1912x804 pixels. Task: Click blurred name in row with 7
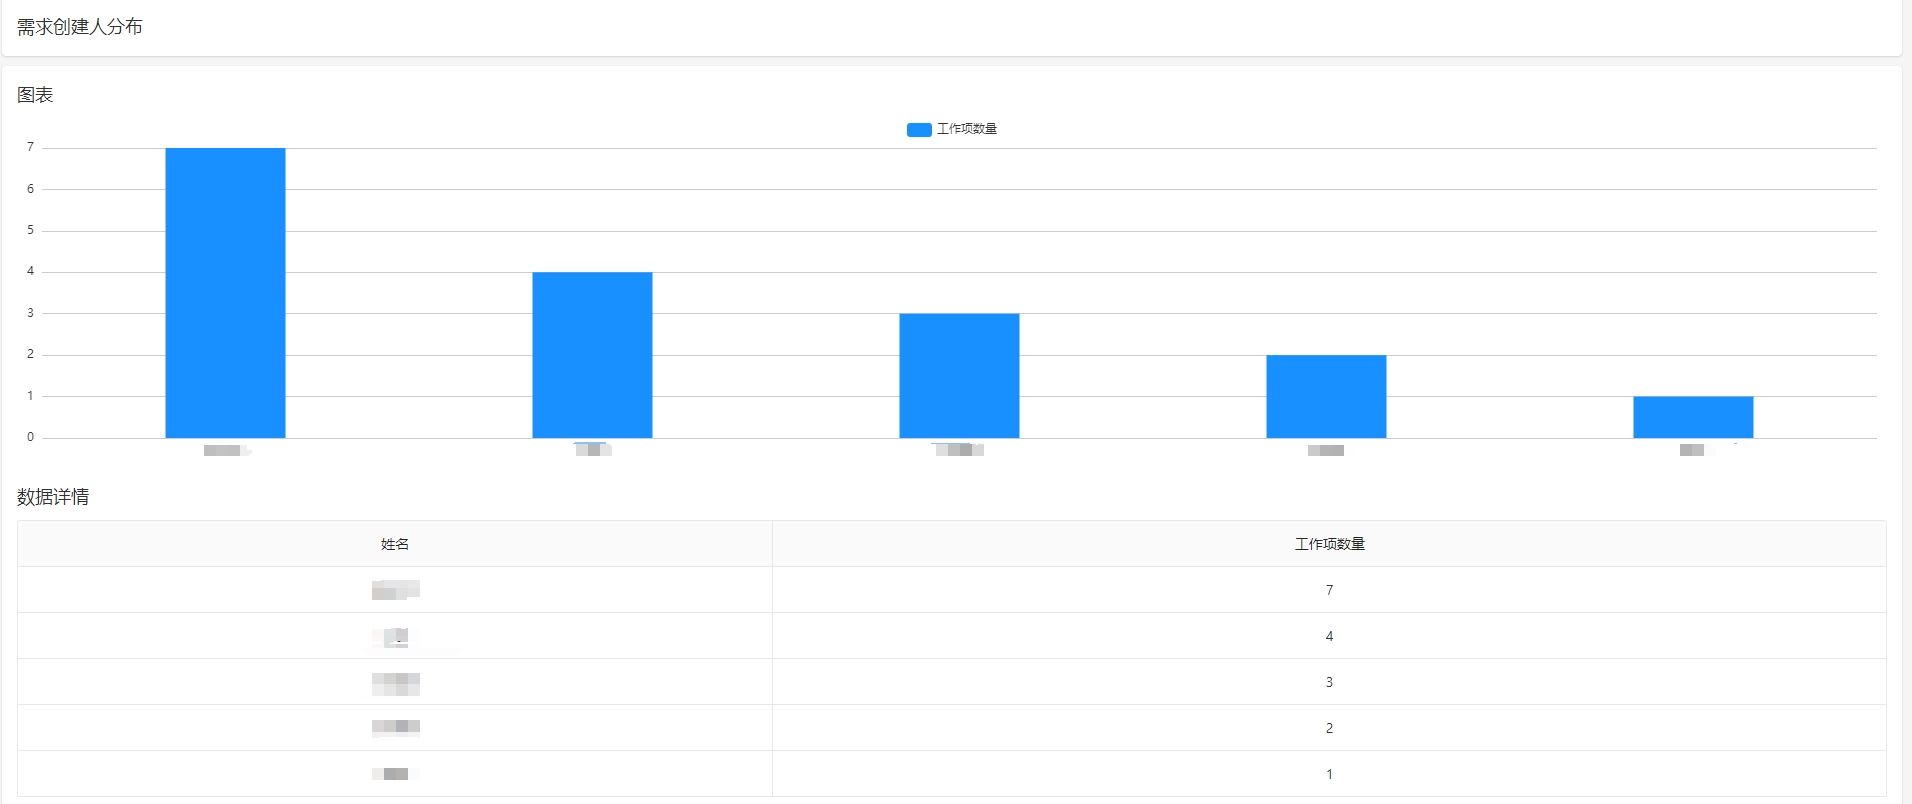[395, 590]
